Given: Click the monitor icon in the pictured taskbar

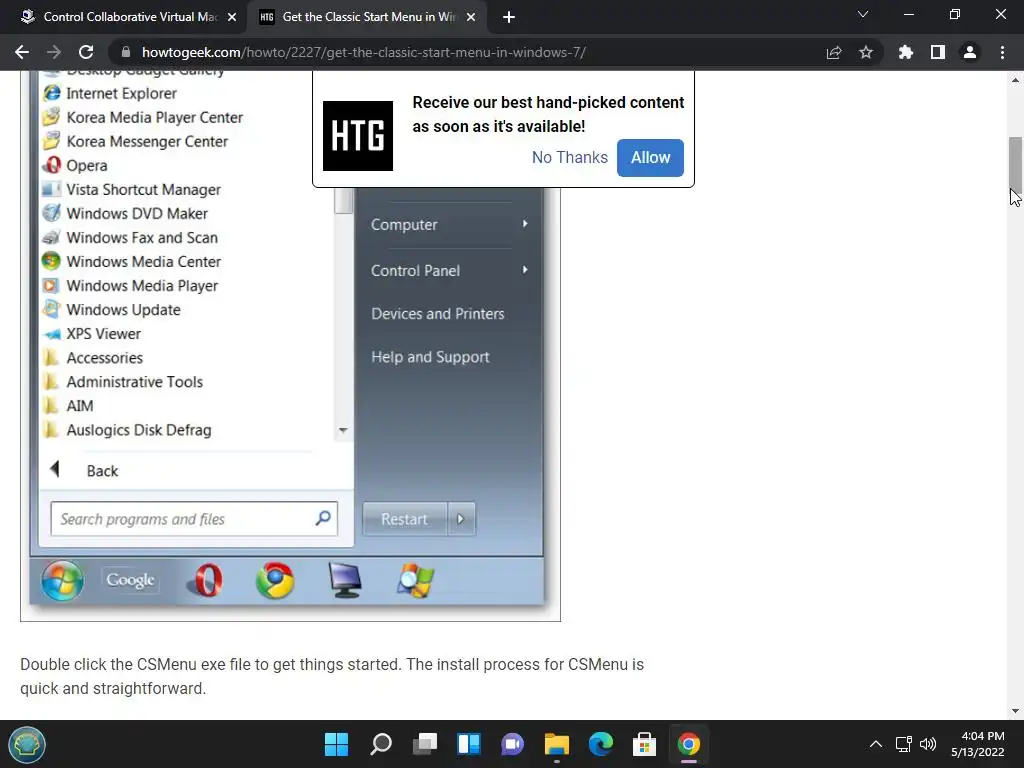Looking at the screenshot, I should pos(345,580).
